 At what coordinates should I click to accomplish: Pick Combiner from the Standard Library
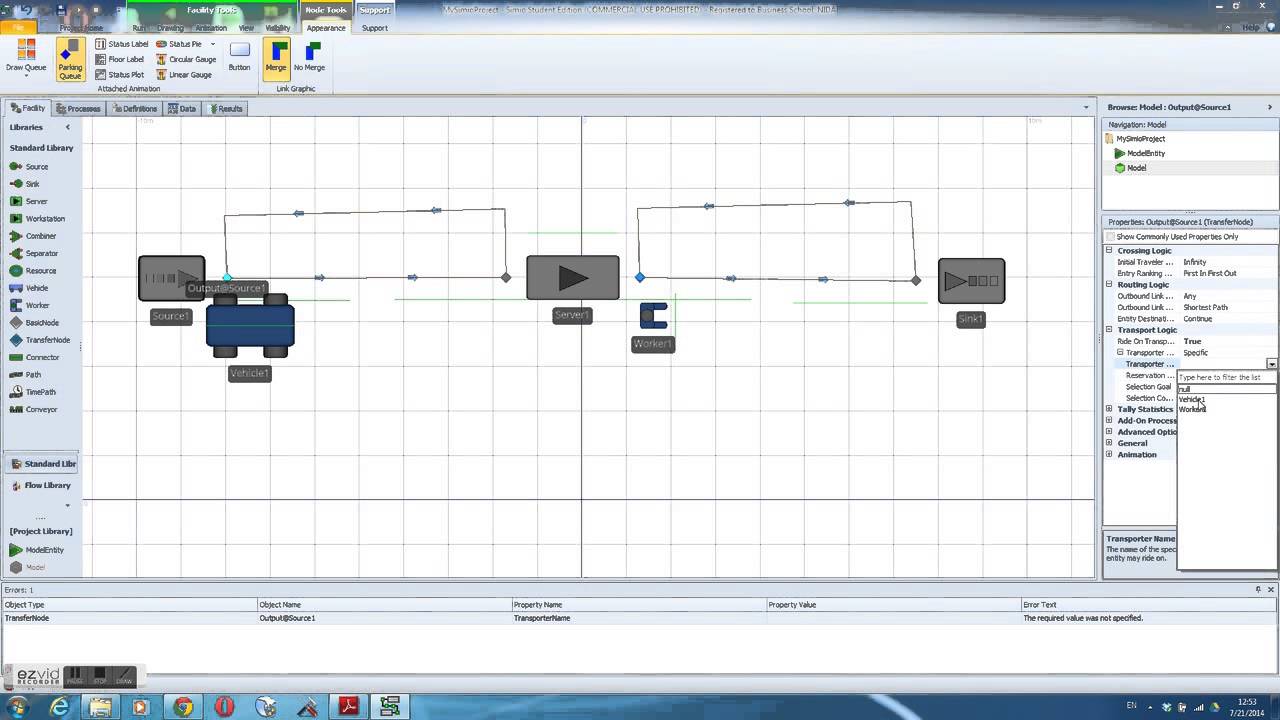coord(33,236)
